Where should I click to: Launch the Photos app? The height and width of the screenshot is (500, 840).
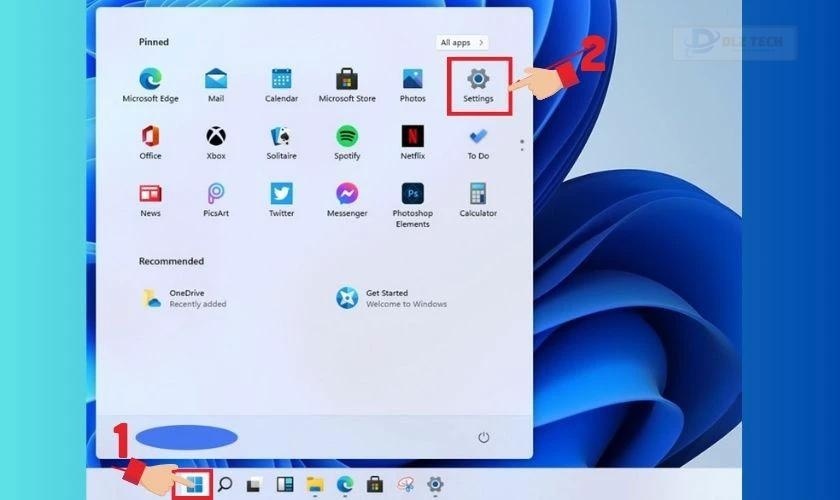pyautogui.click(x=412, y=79)
